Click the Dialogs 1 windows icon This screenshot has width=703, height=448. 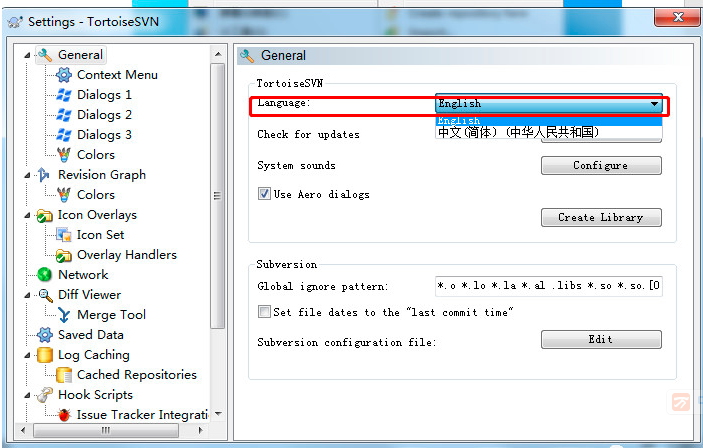tap(64, 95)
